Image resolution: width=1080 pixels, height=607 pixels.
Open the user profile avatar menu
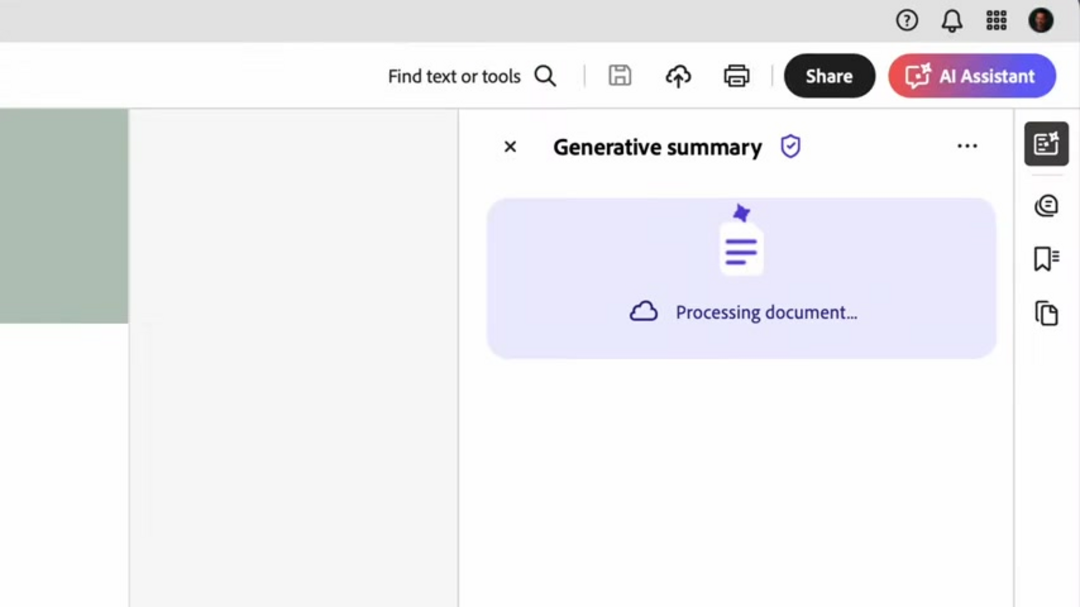pyautogui.click(x=1041, y=20)
